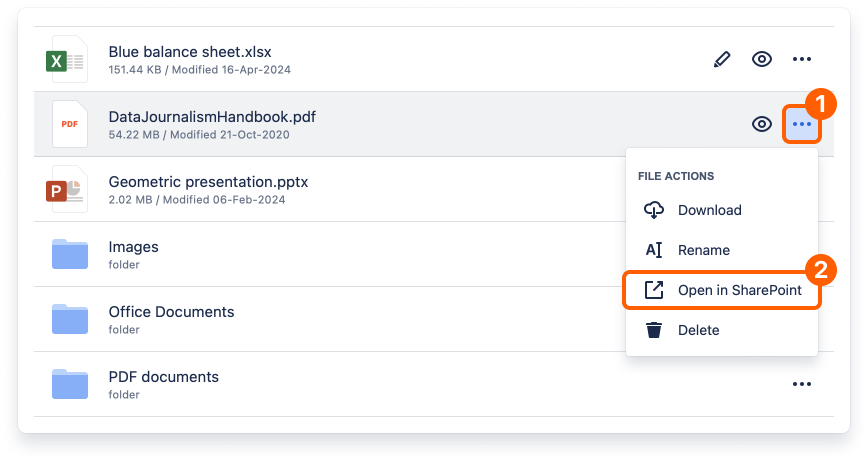
Task: Click the PowerPoint file icon
Action: coord(70,189)
